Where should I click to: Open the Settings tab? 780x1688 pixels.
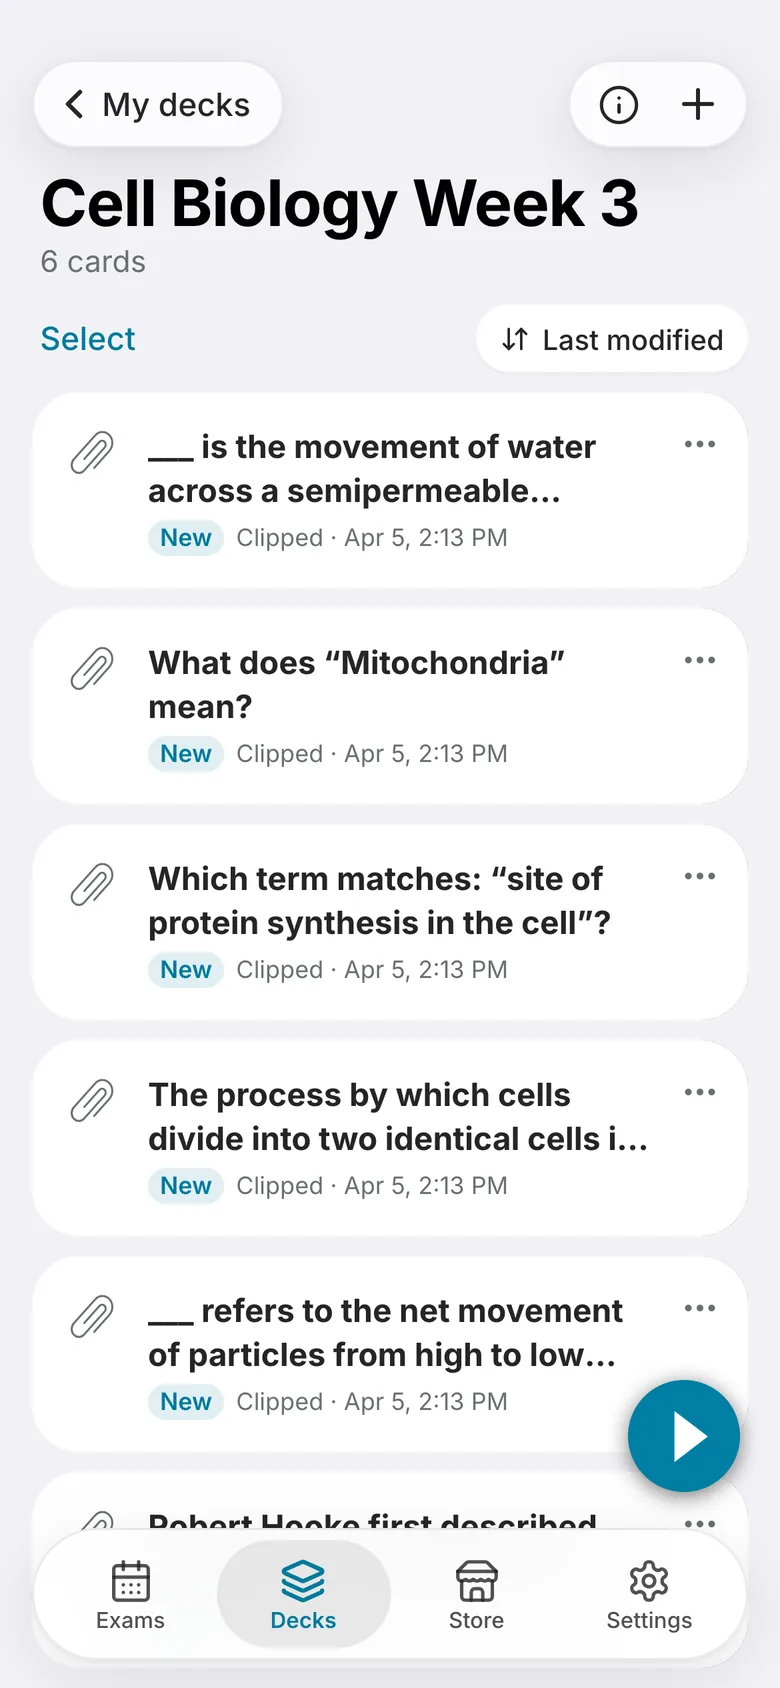(649, 1595)
